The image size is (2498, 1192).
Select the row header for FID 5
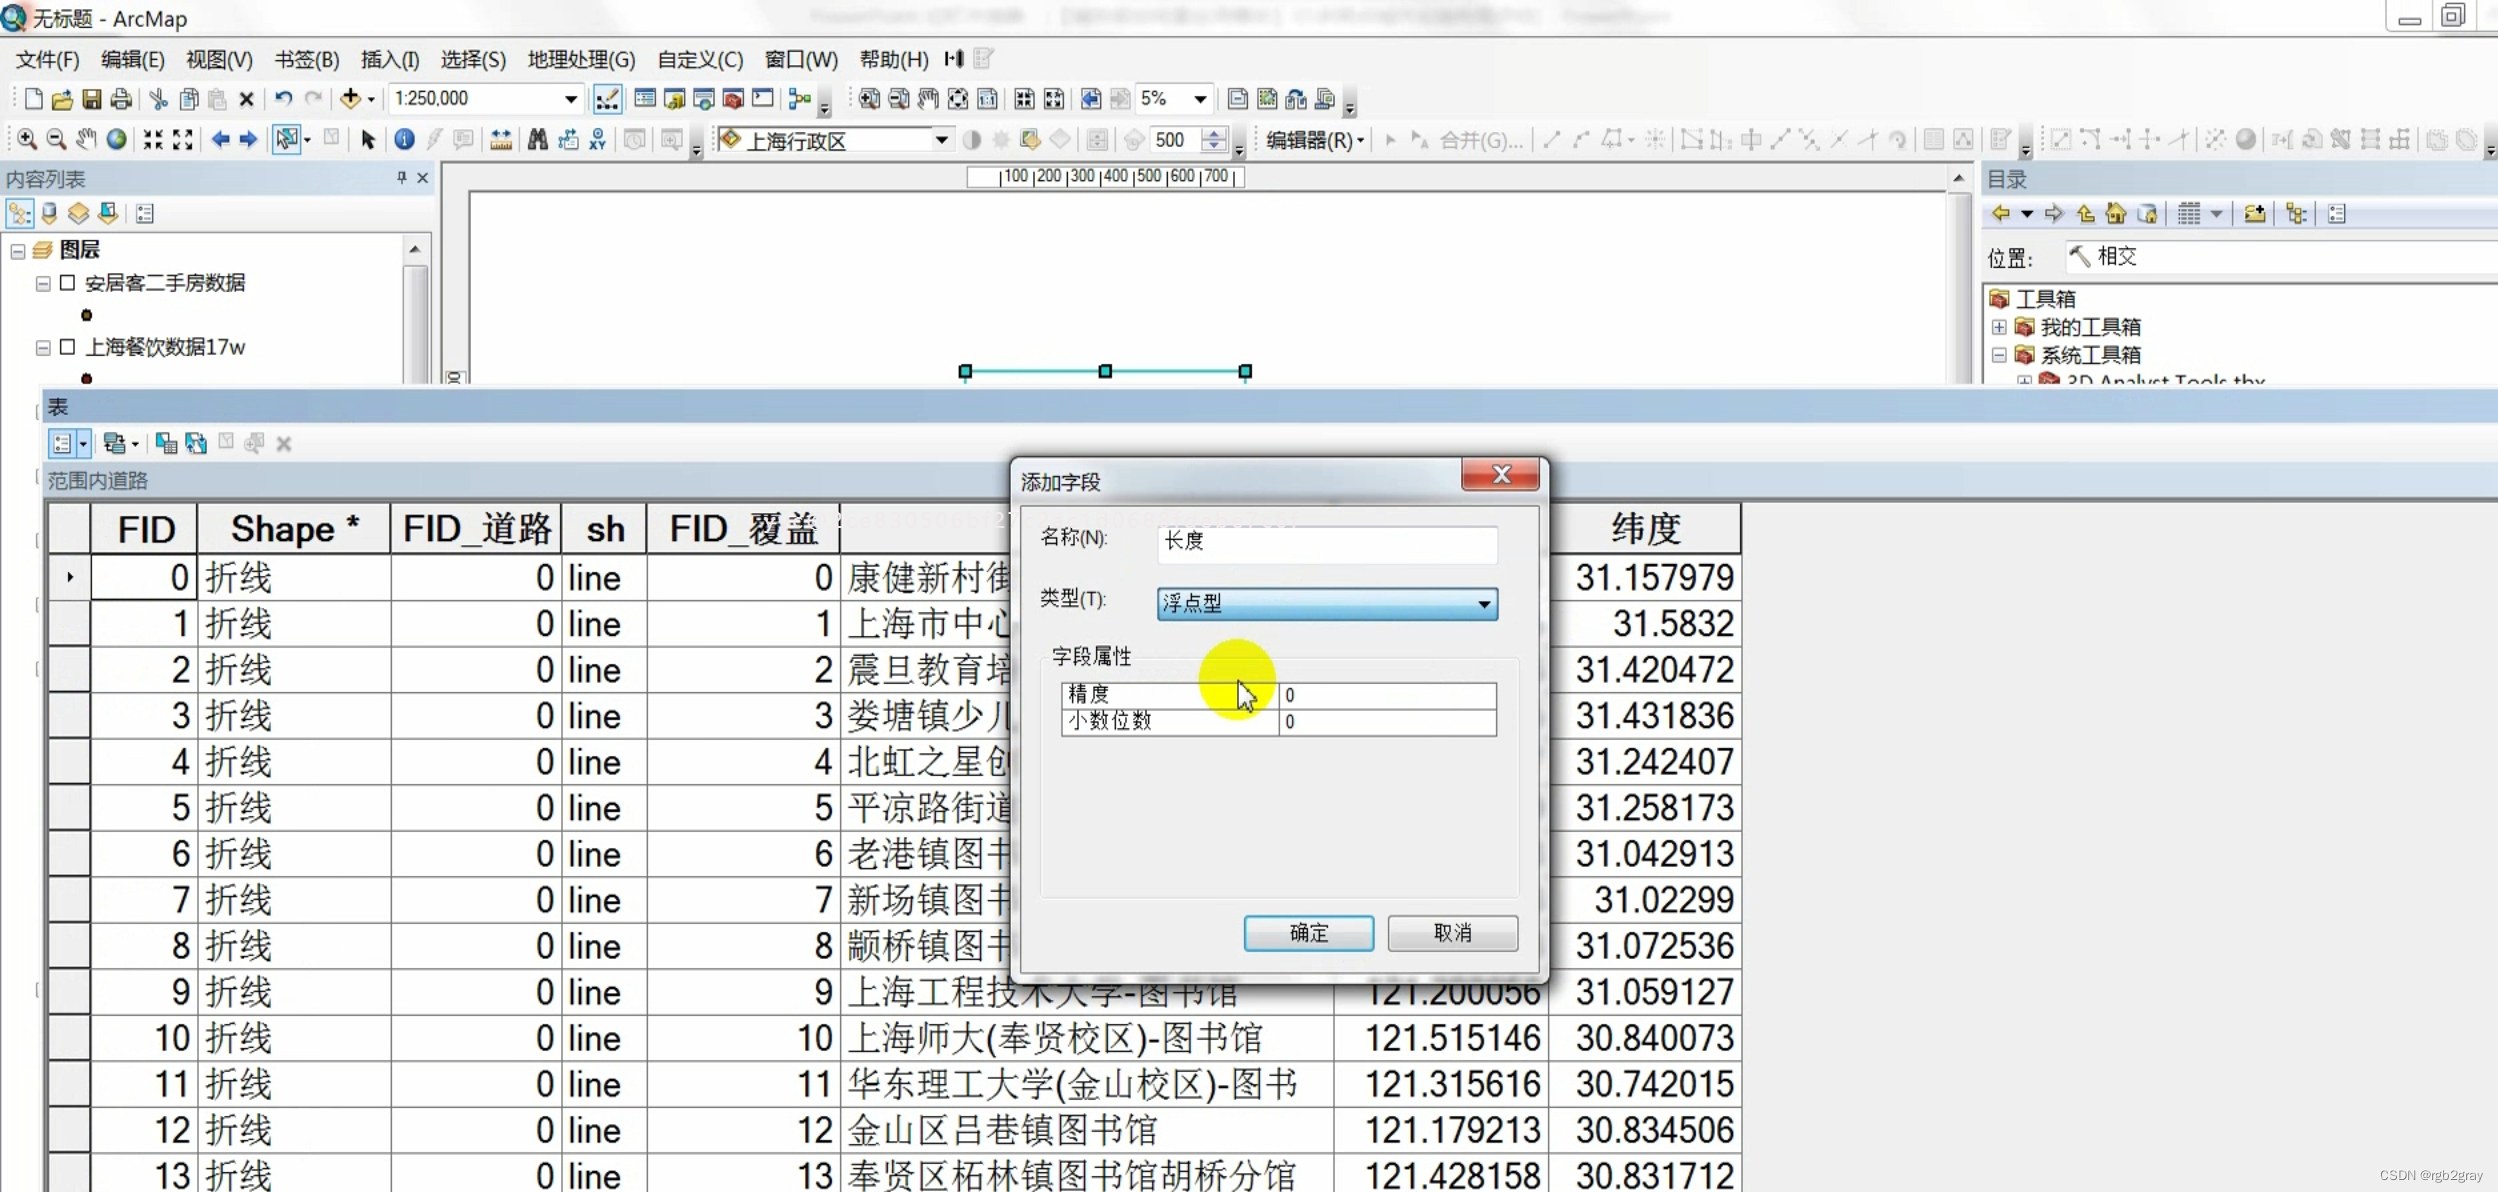69,808
